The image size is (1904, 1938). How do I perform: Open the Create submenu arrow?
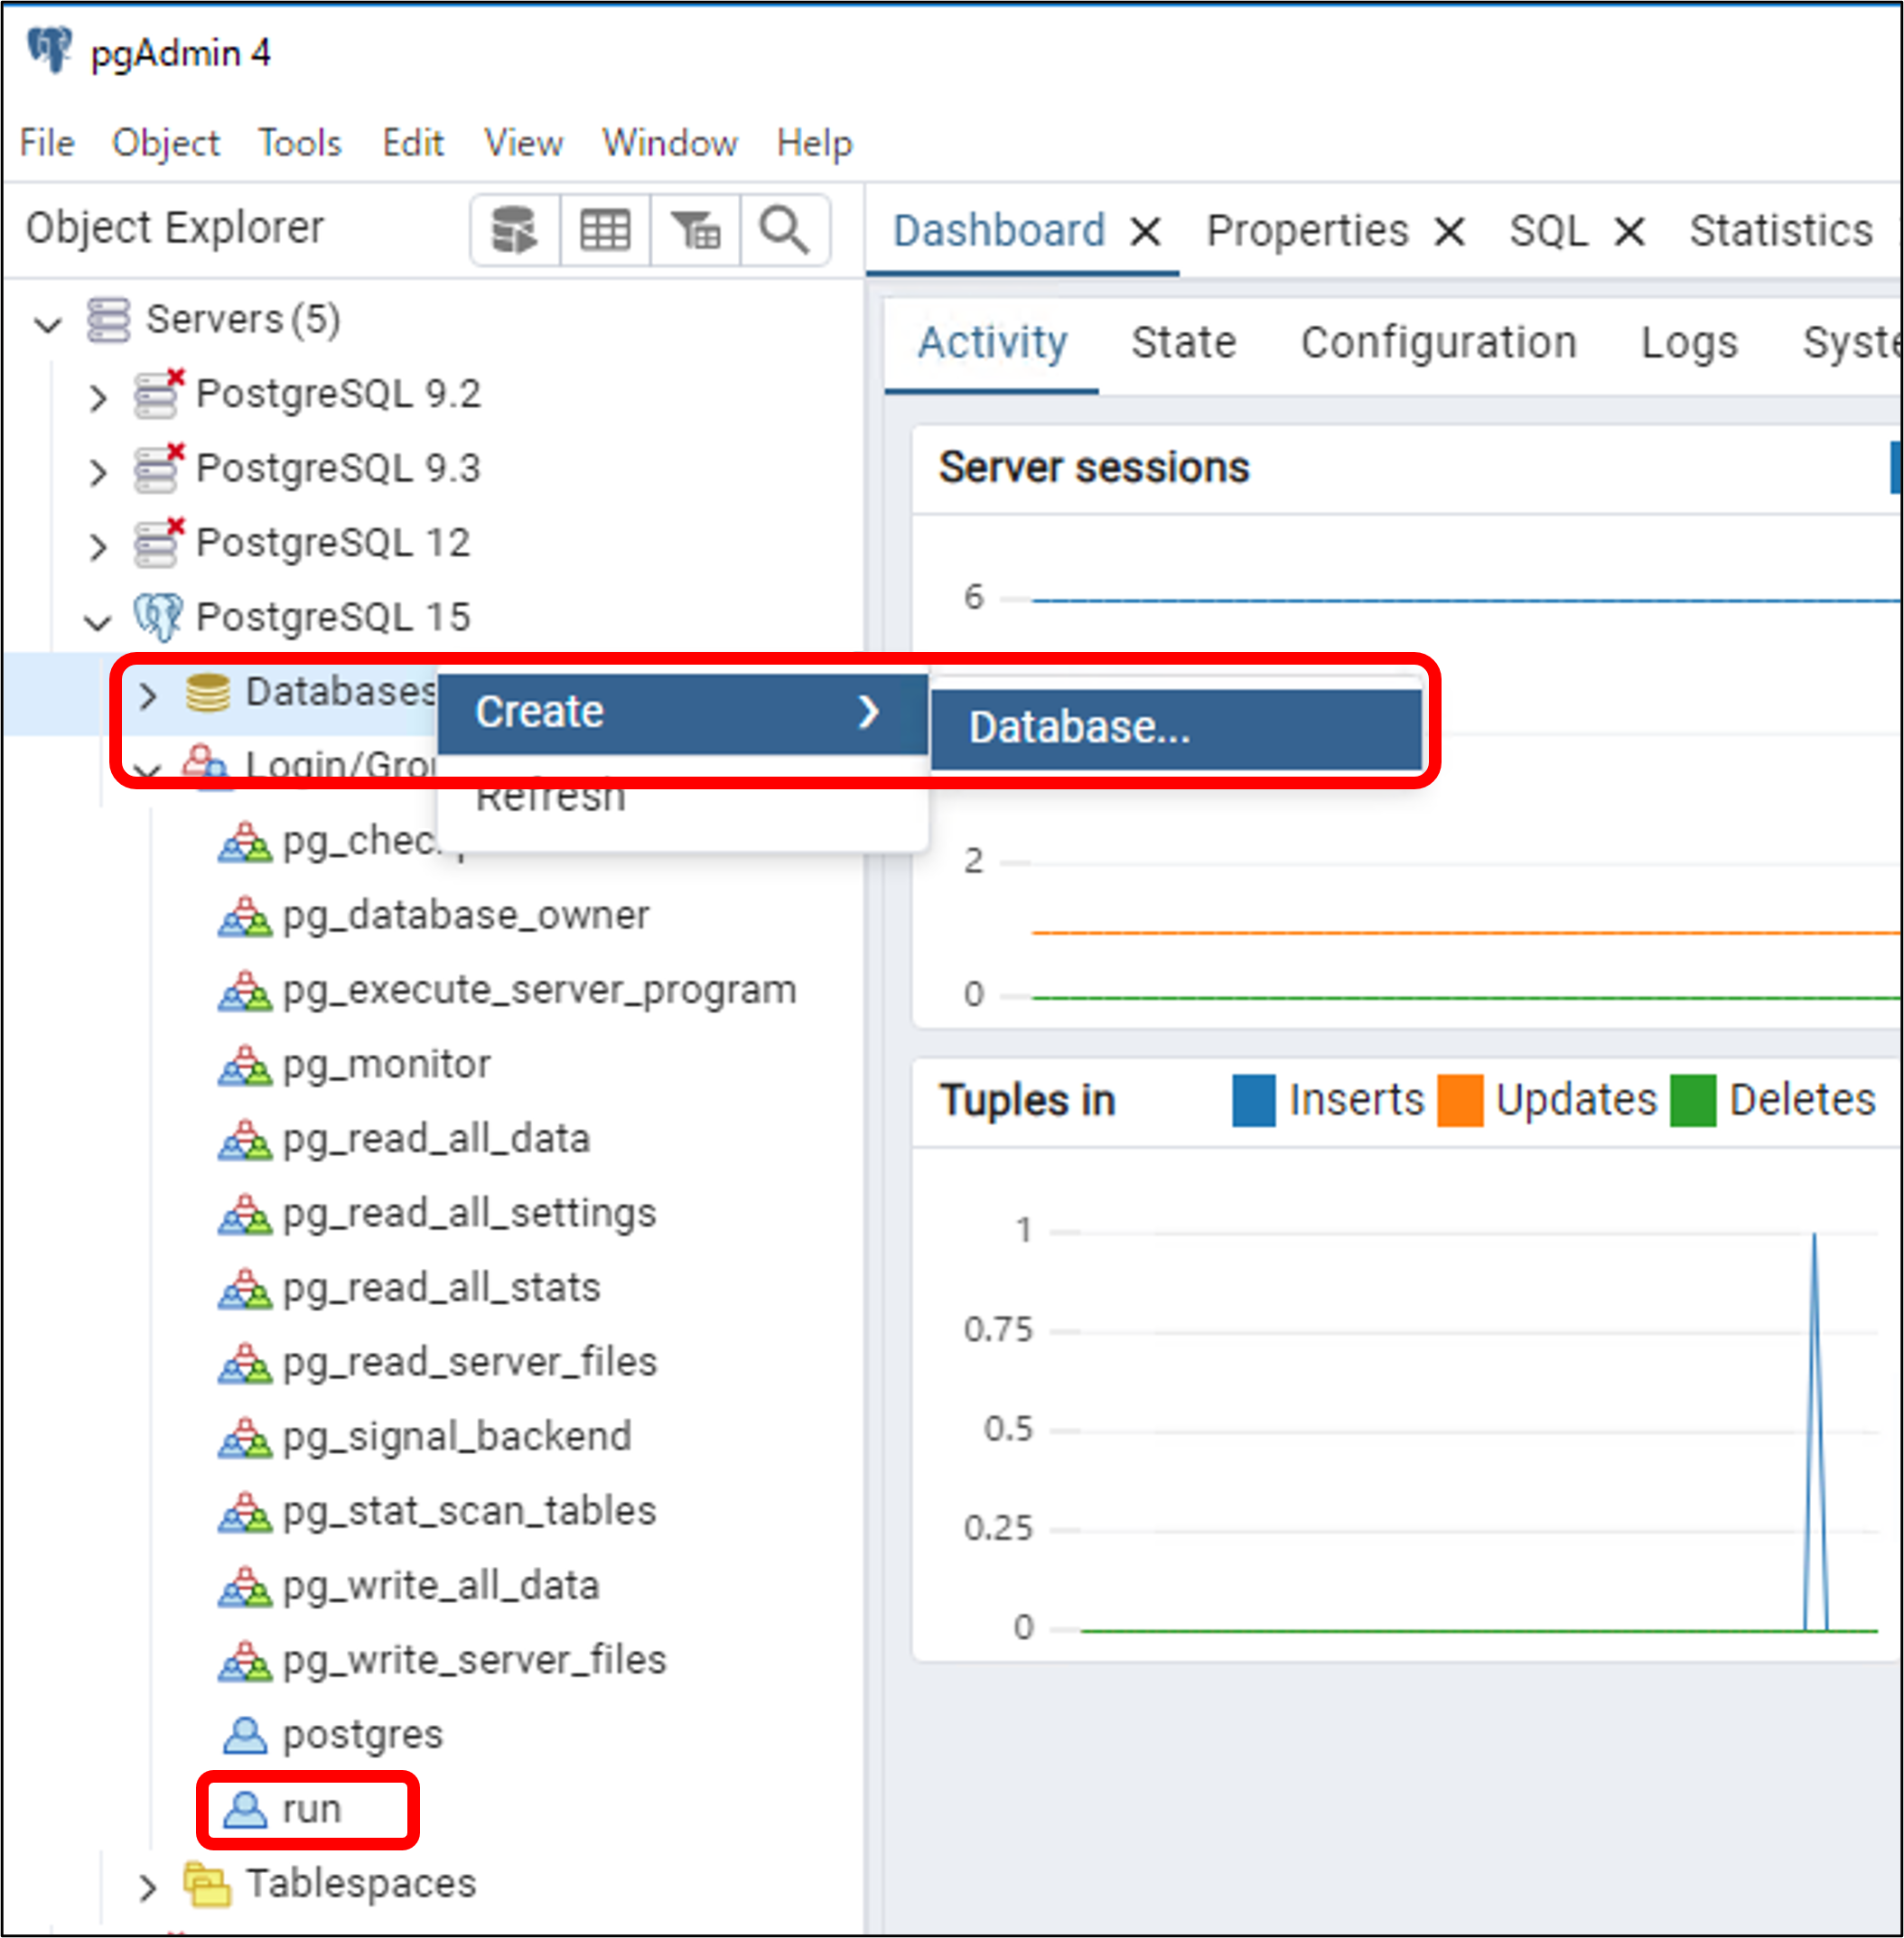coord(869,712)
